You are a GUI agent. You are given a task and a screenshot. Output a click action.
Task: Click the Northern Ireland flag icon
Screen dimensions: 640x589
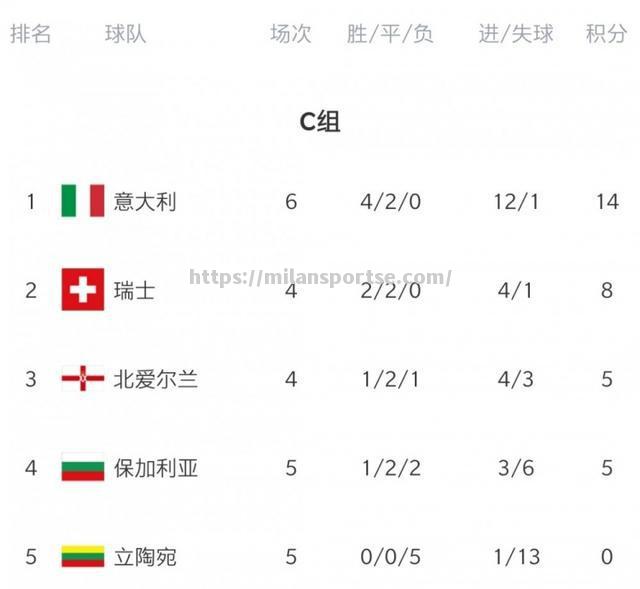click(x=83, y=378)
